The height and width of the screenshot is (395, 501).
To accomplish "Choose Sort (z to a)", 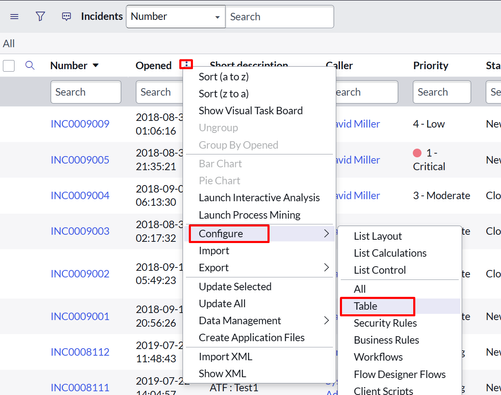I will point(224,94).
